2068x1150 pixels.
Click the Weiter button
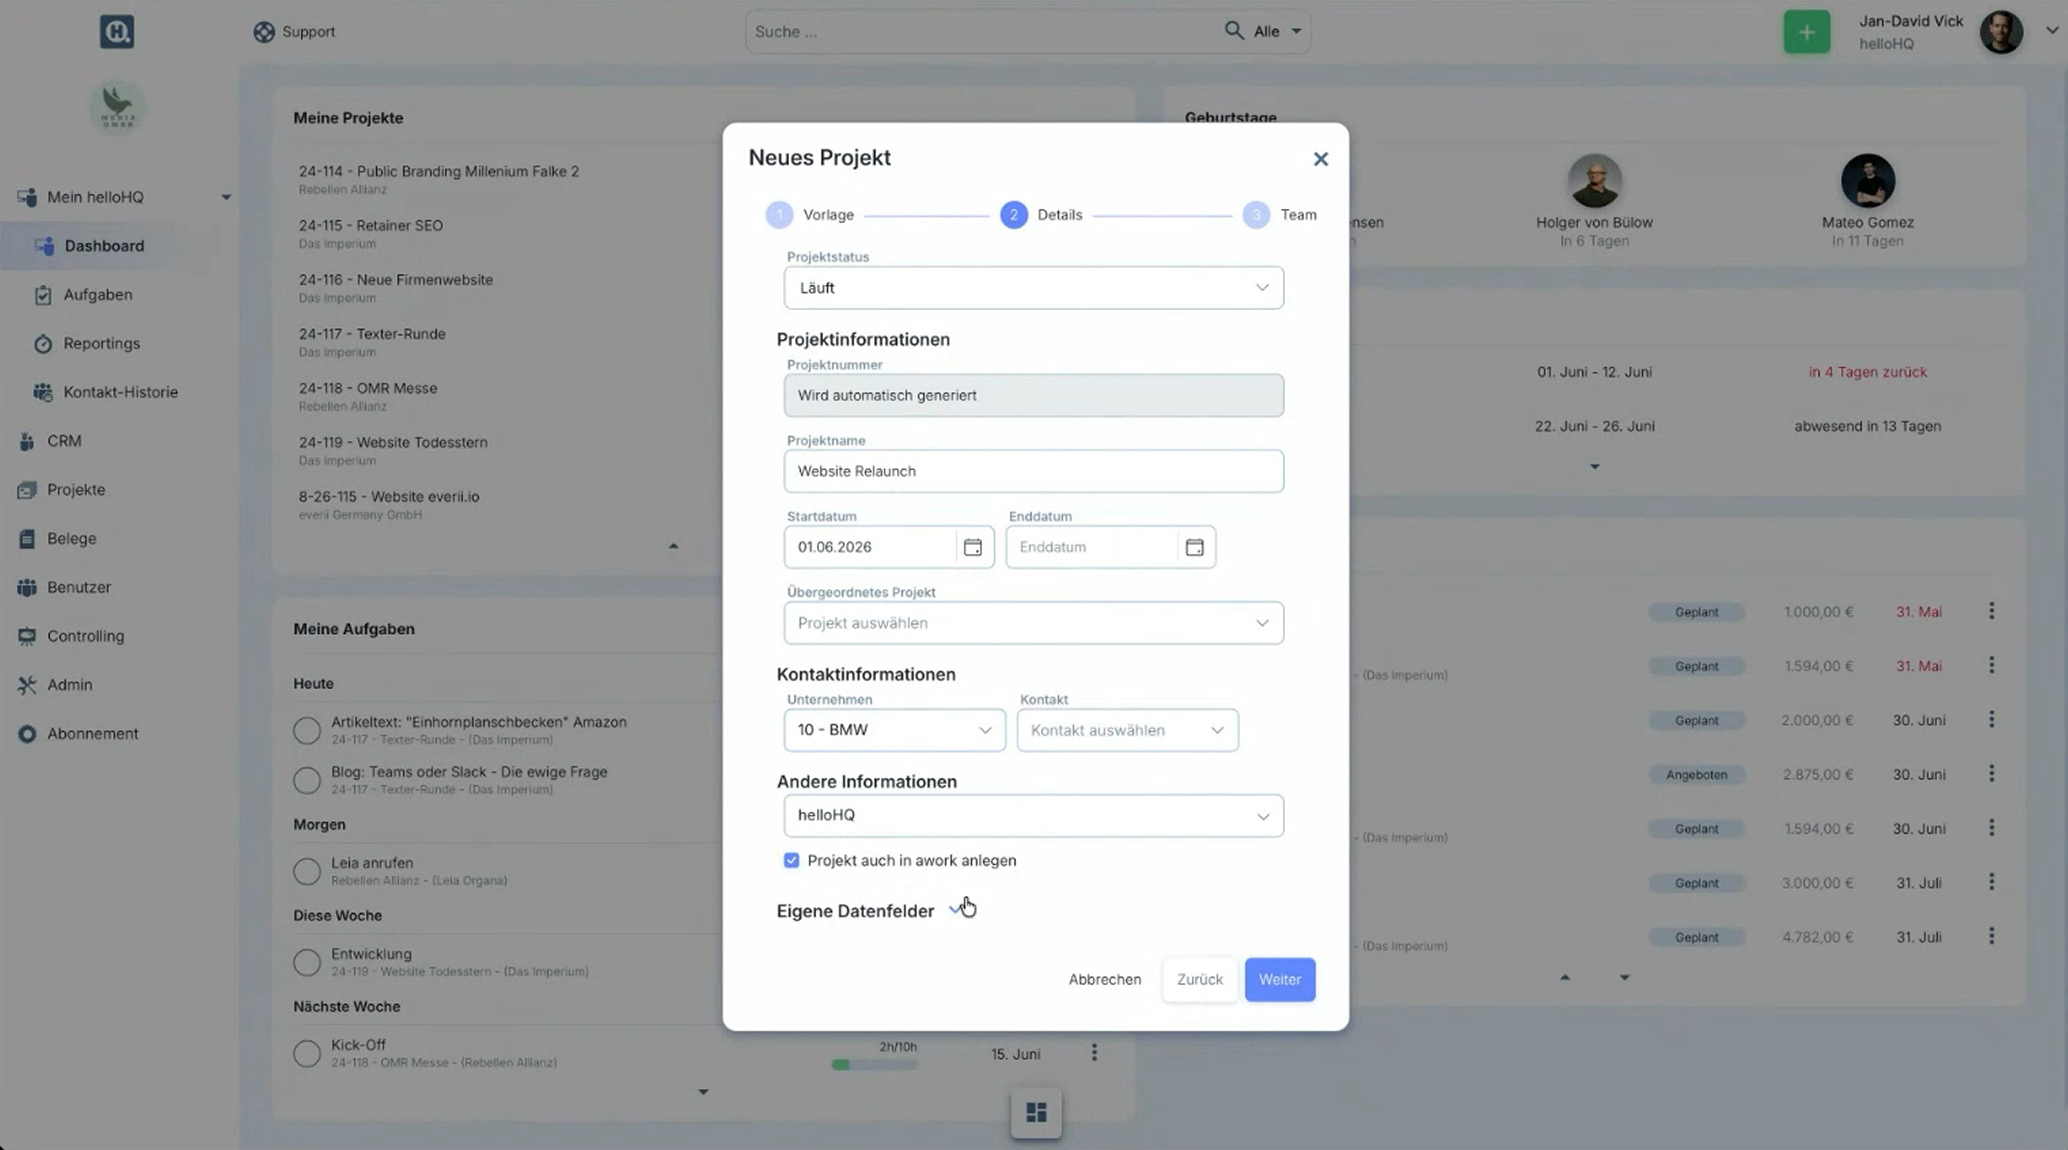tap(1279, 980)
